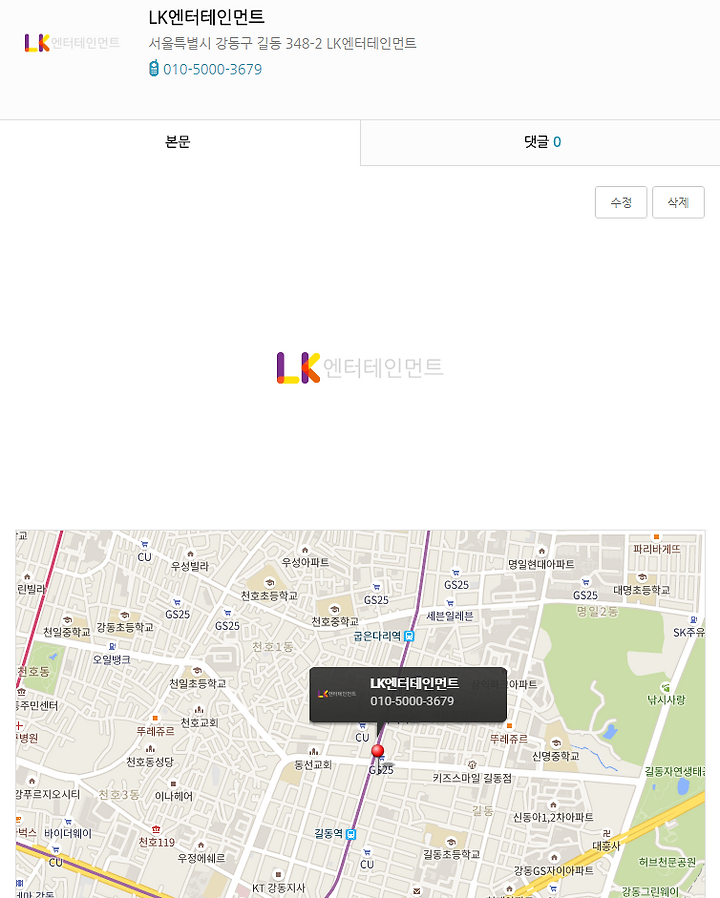Click the 강동초등학교 school icon

[124, 615]
